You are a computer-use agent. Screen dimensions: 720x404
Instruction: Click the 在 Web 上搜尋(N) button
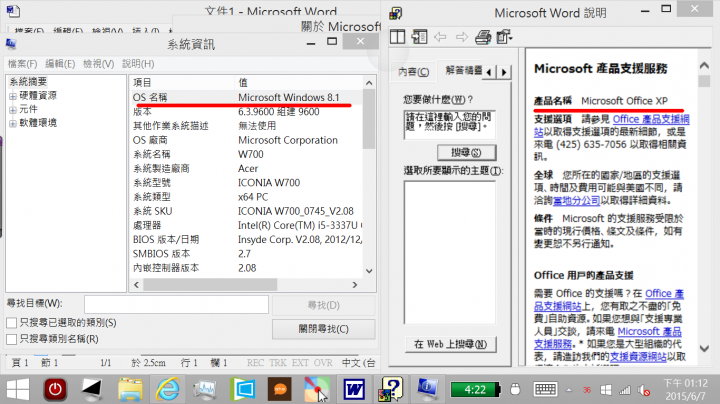(450, 344)
